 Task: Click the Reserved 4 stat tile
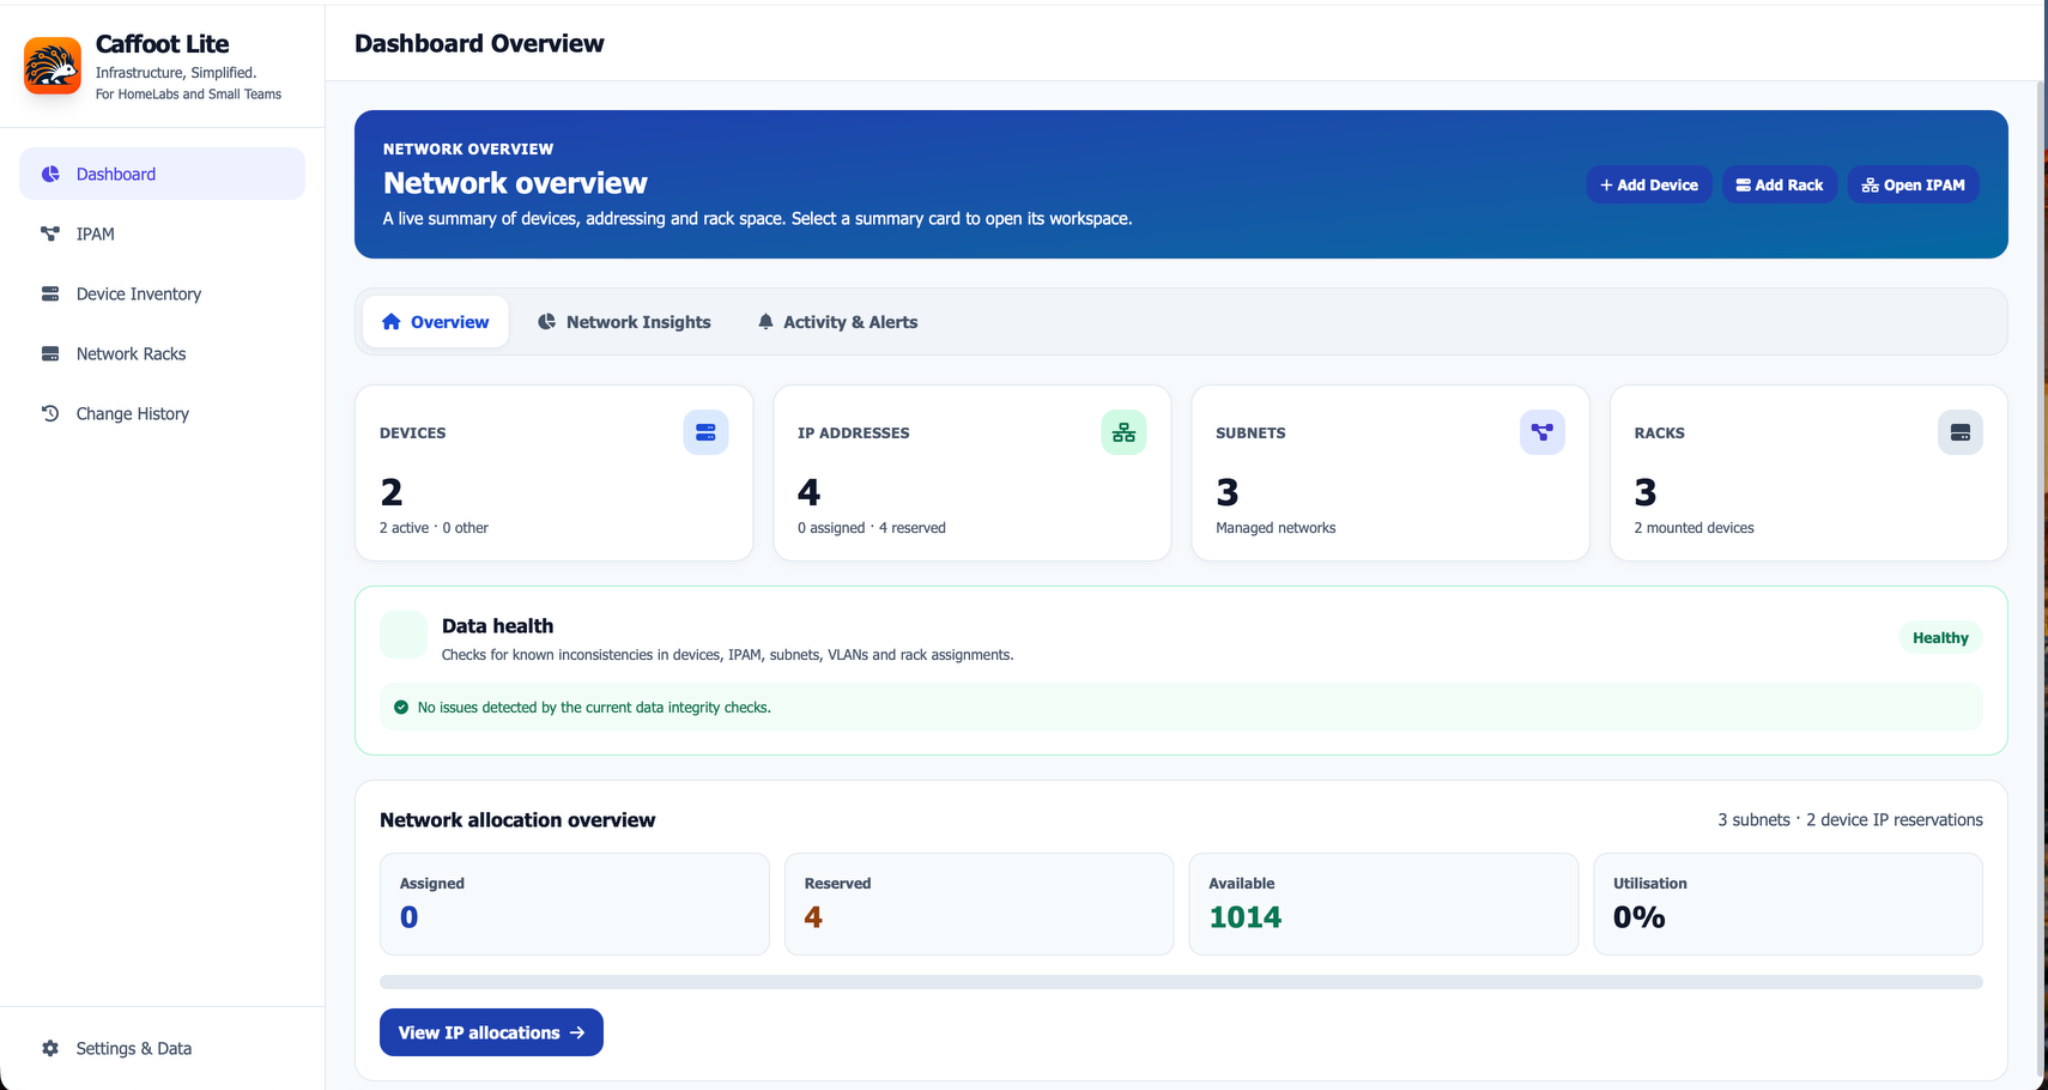click(x=979, y=904)
